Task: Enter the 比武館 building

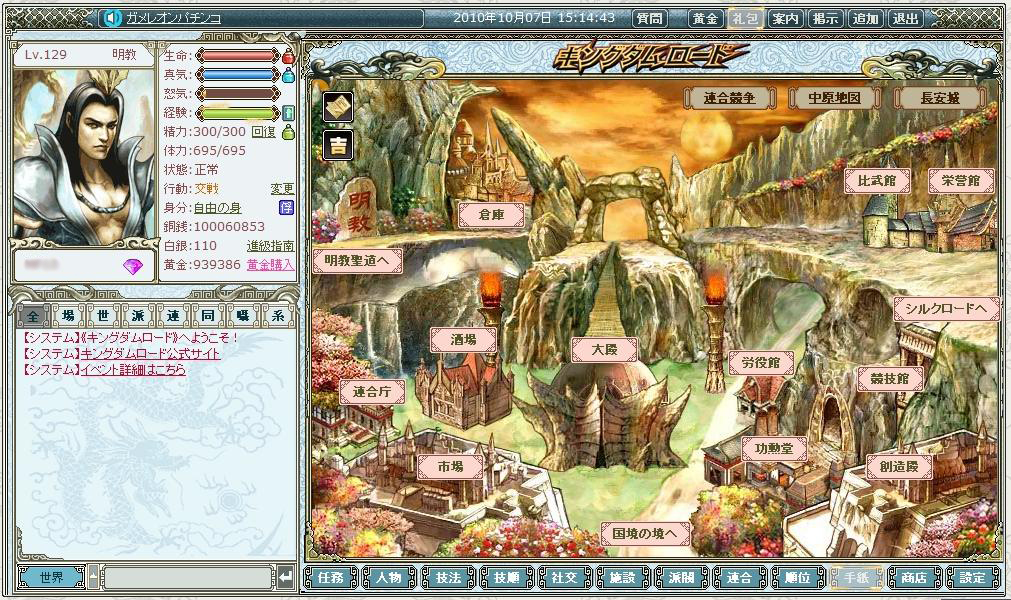Action: [878, 180]
